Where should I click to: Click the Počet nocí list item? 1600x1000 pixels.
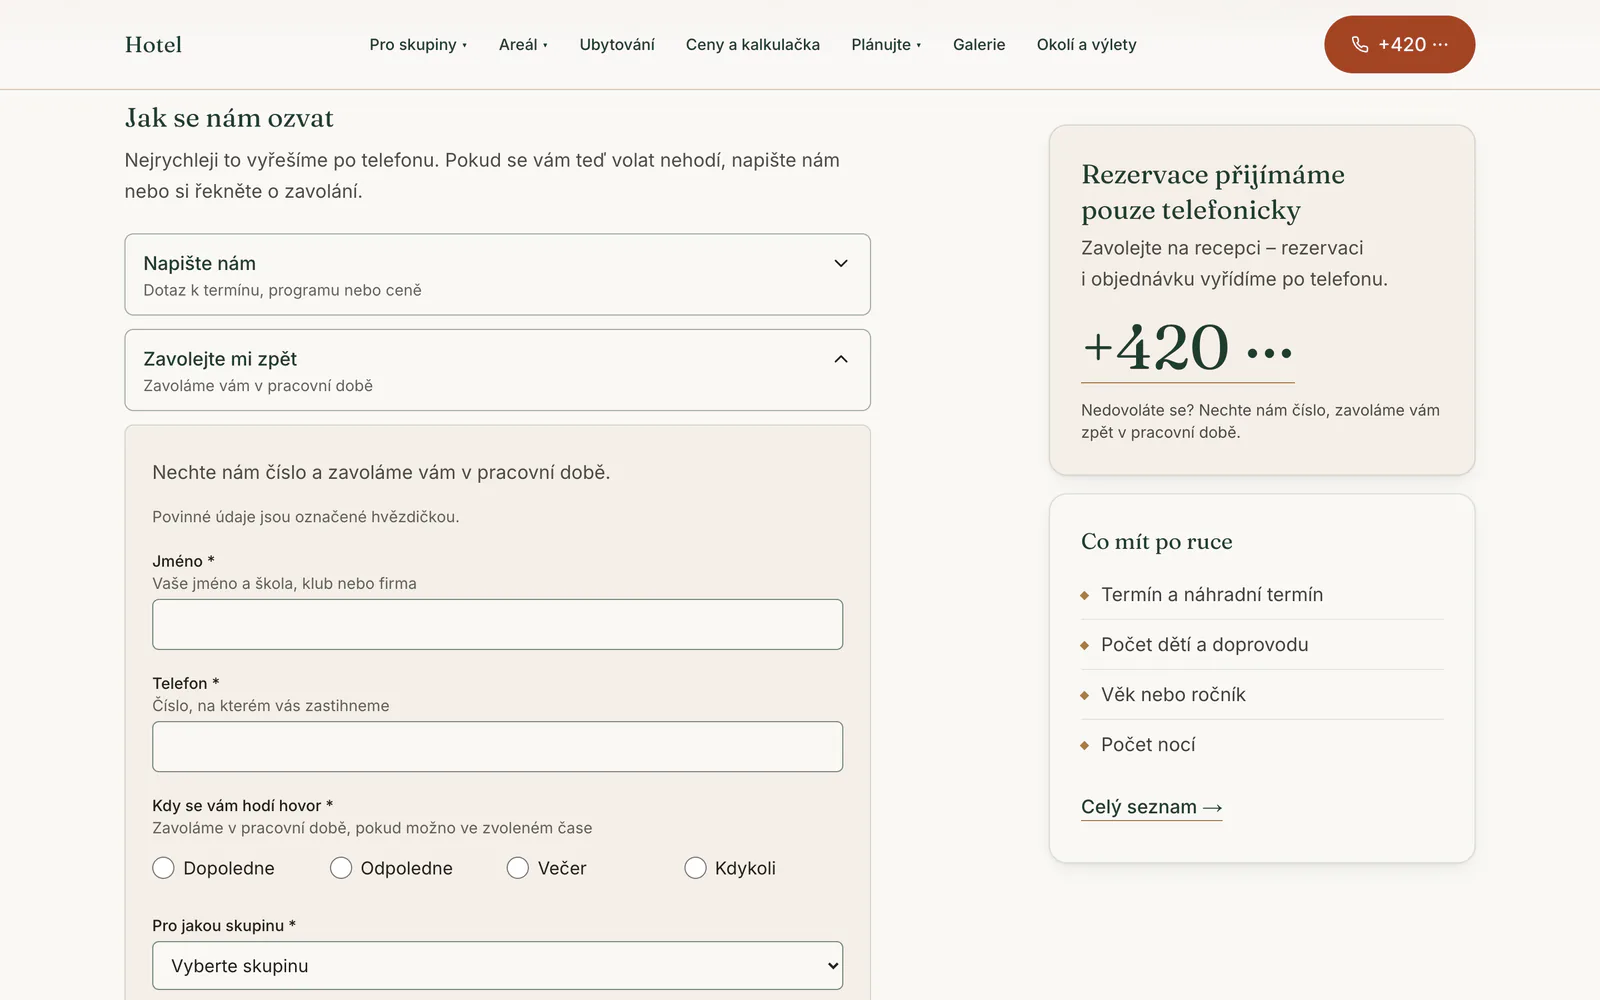1148,744
